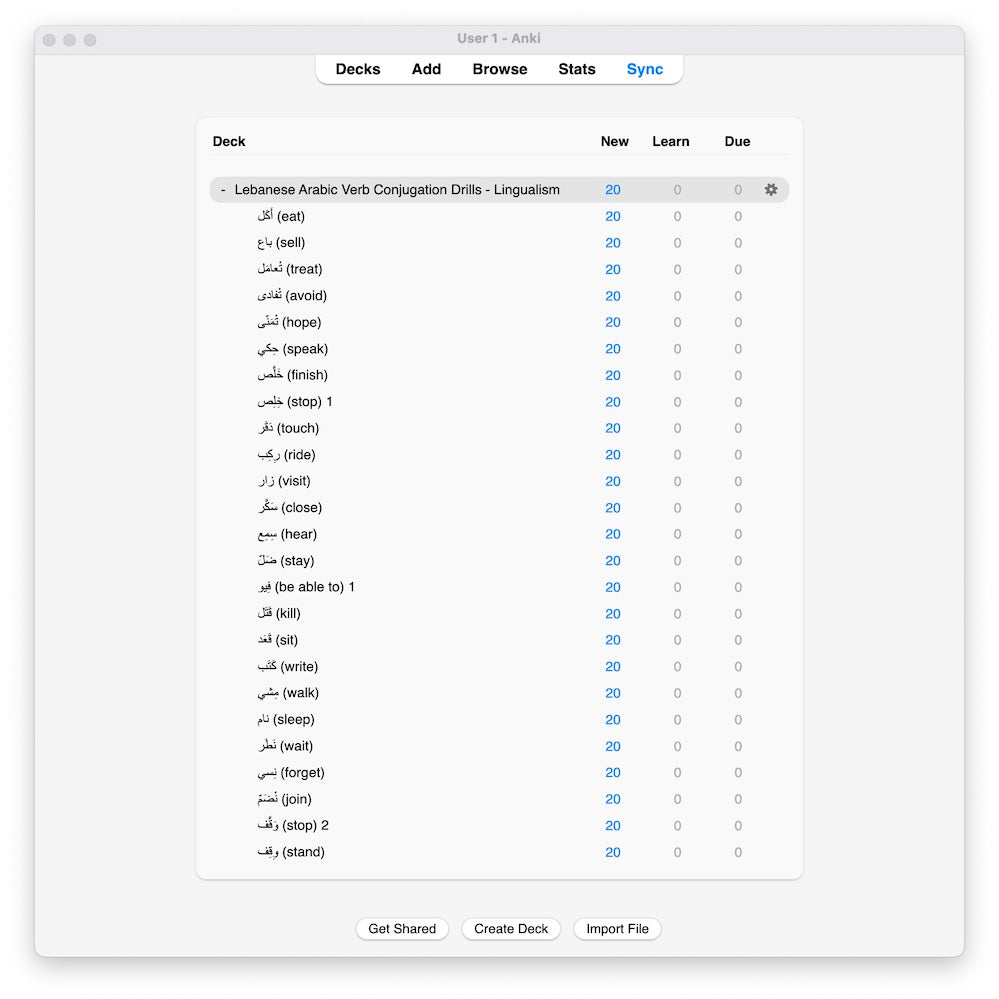This screenshot has height=999, width=999.
Task: Select the (stop) 1 subdeck
Action: [x=295, y=402]
